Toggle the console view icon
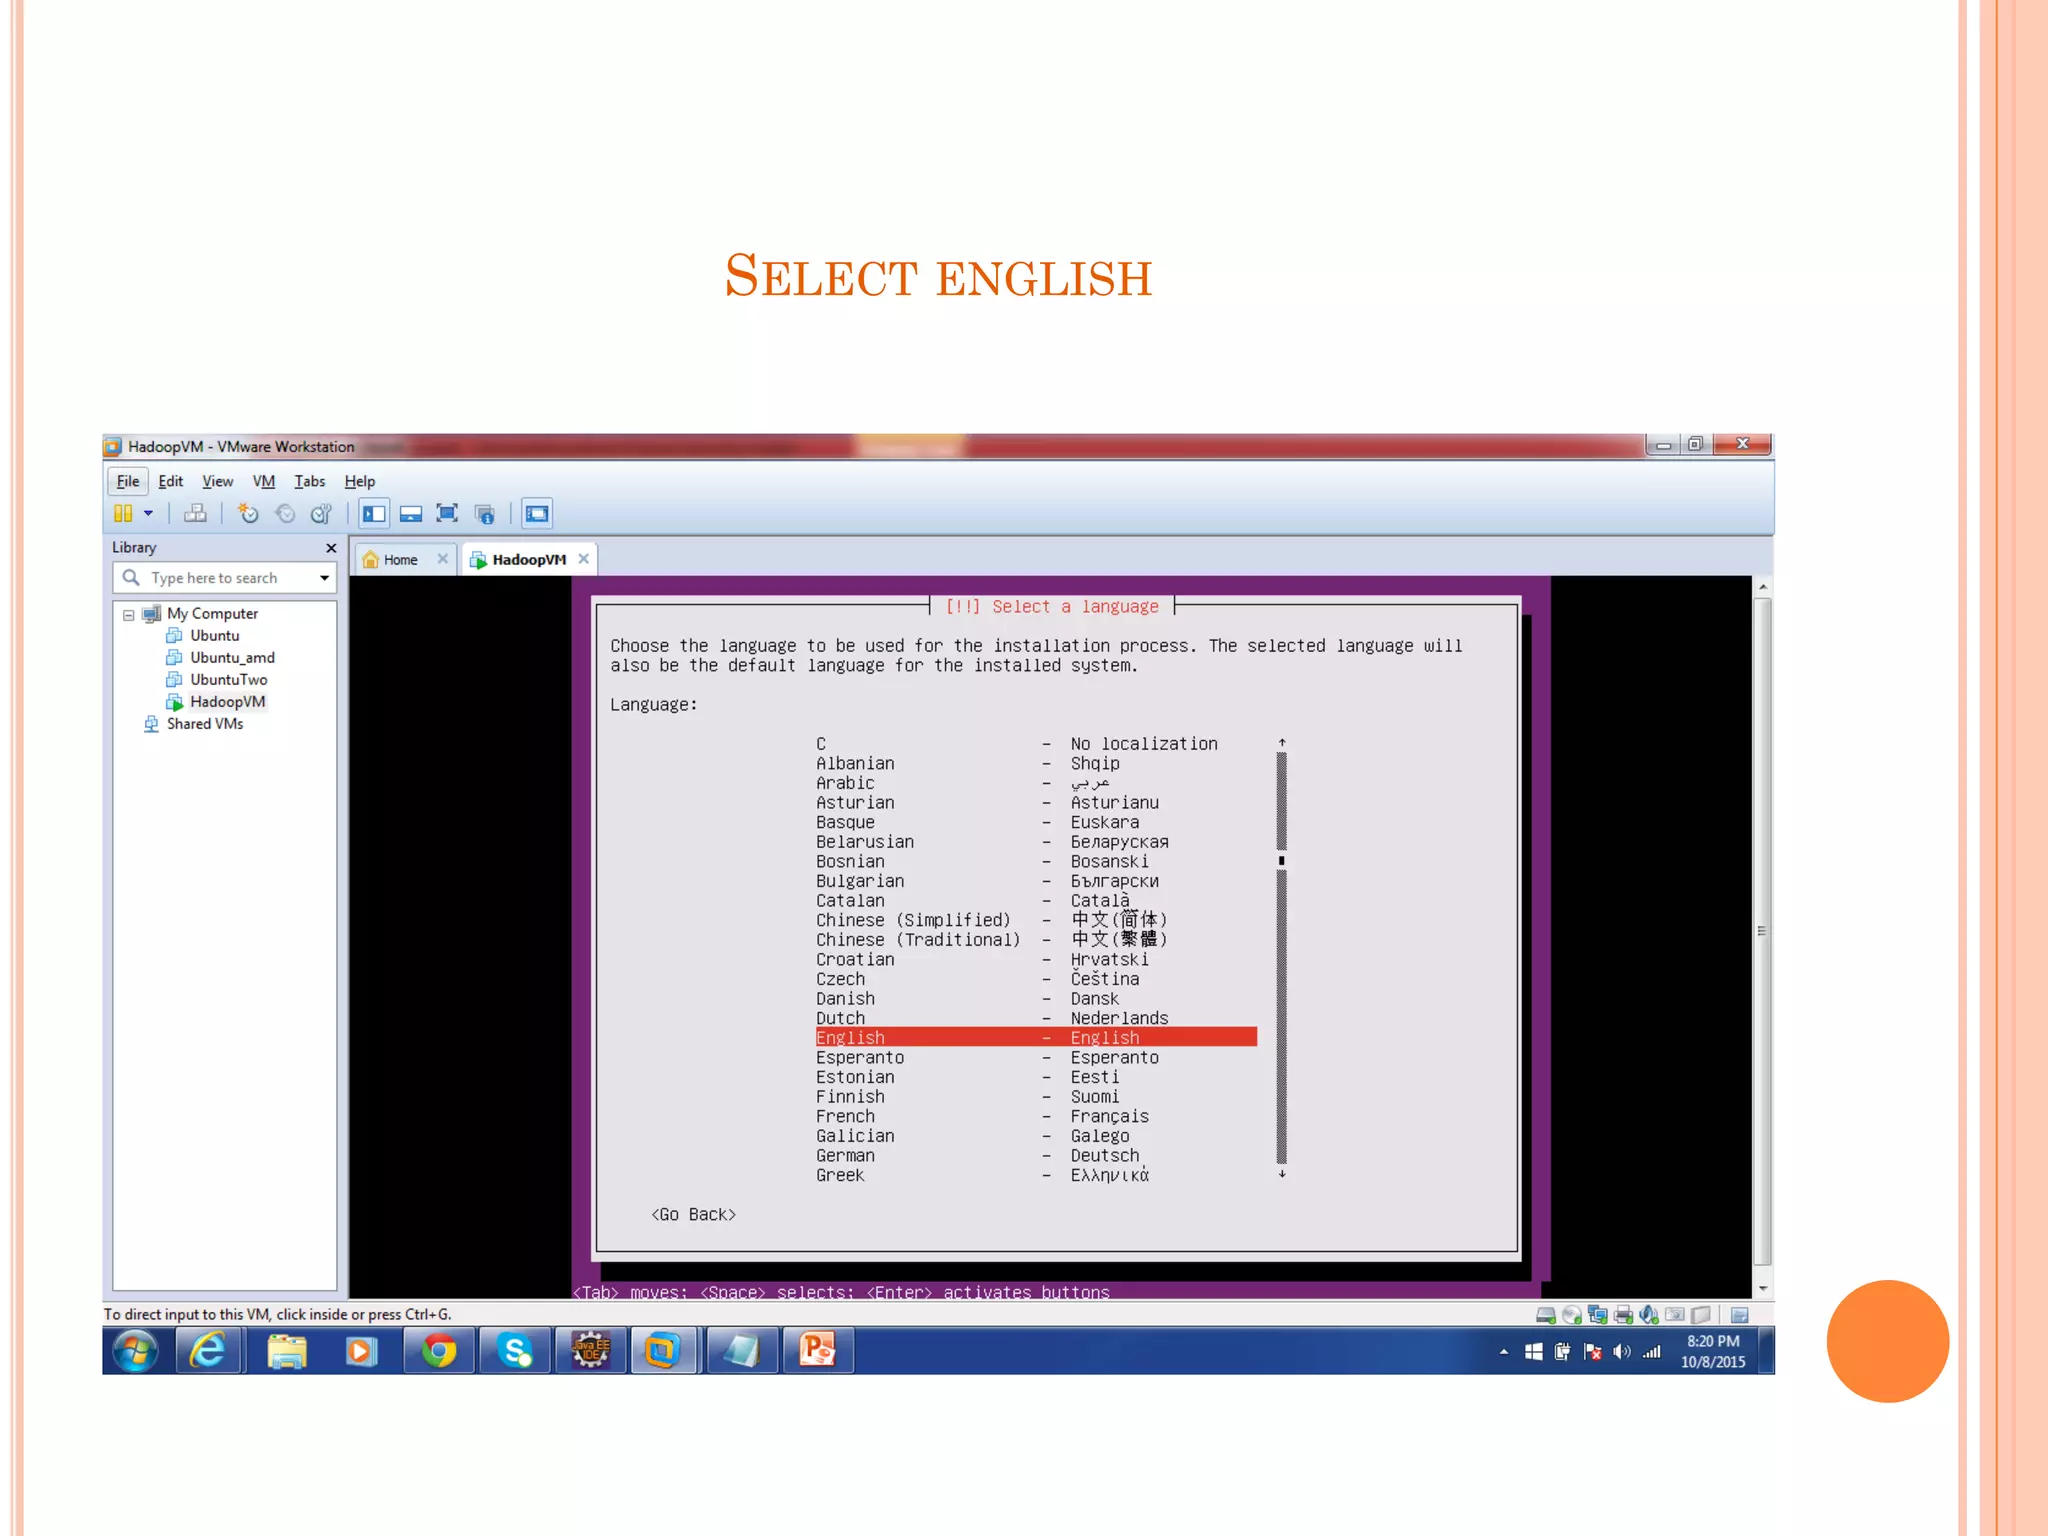Viewport: 2048px width, 1536px height. pyautogui.click(x=537, y=513)
